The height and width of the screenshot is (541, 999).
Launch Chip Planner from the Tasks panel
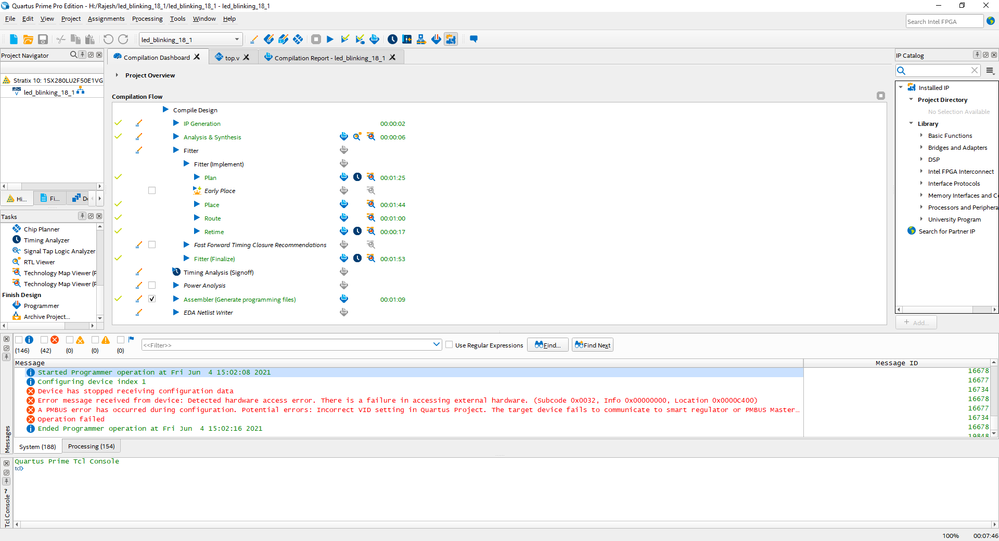[41, 229]
